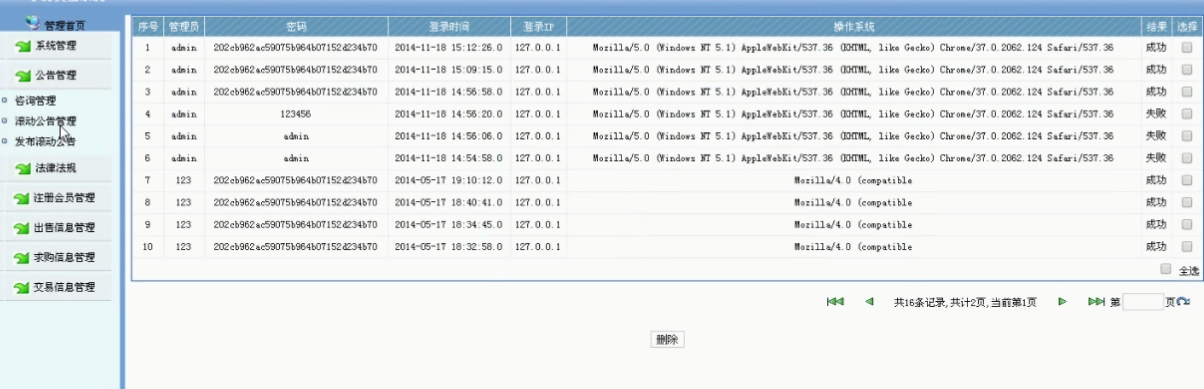Screen dimensions: 1204x389
Task: Tick the checkbox for row 9
Action: pyautogui.click(x=1187, y=224)
